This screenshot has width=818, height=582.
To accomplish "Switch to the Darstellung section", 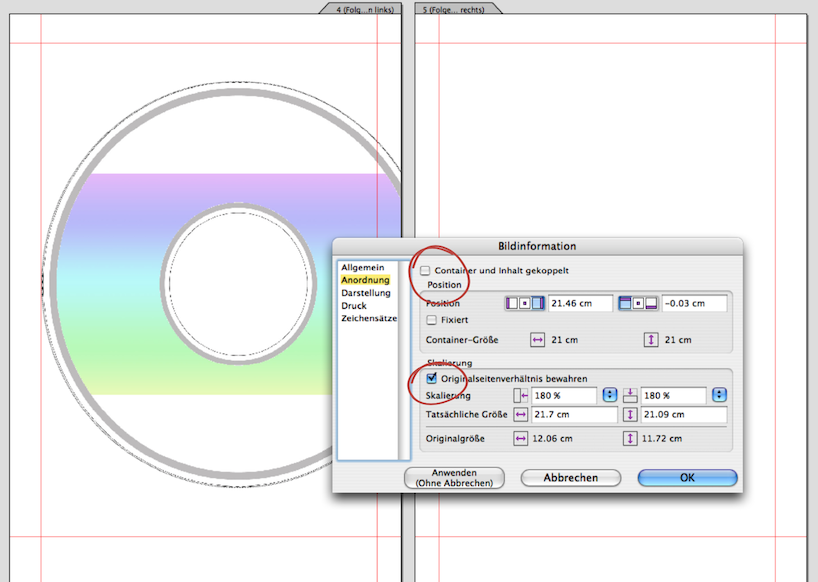I will 367,293.
